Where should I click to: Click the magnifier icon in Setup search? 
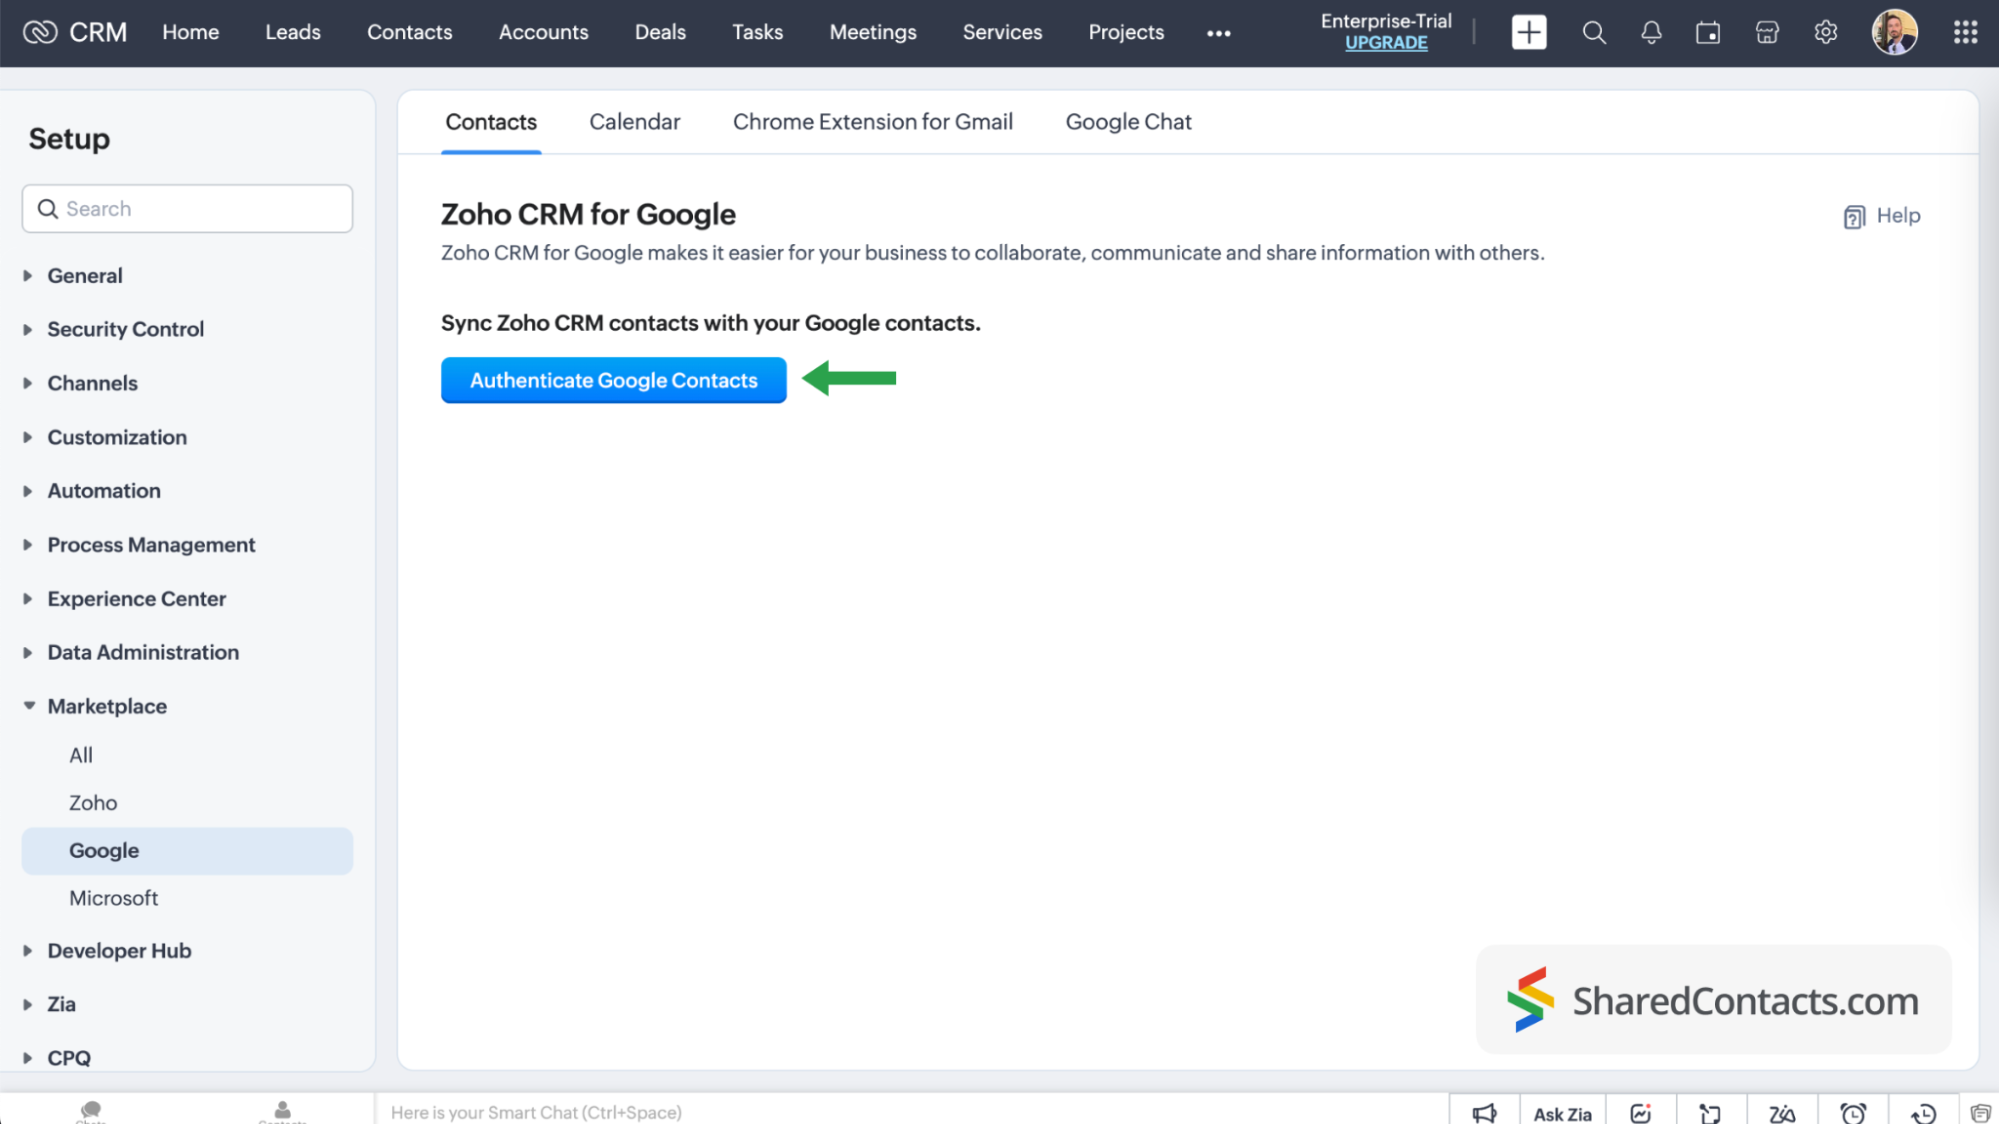pyautogui.click(x=47, y=209)
